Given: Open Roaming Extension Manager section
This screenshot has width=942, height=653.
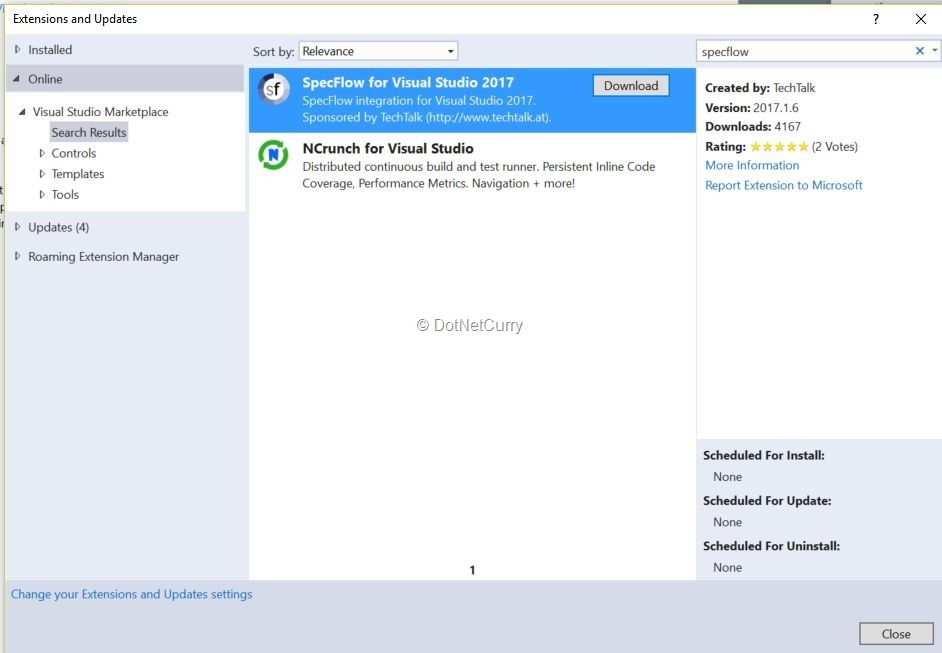Looking at the screenshot, I should (x=103, y=257).
